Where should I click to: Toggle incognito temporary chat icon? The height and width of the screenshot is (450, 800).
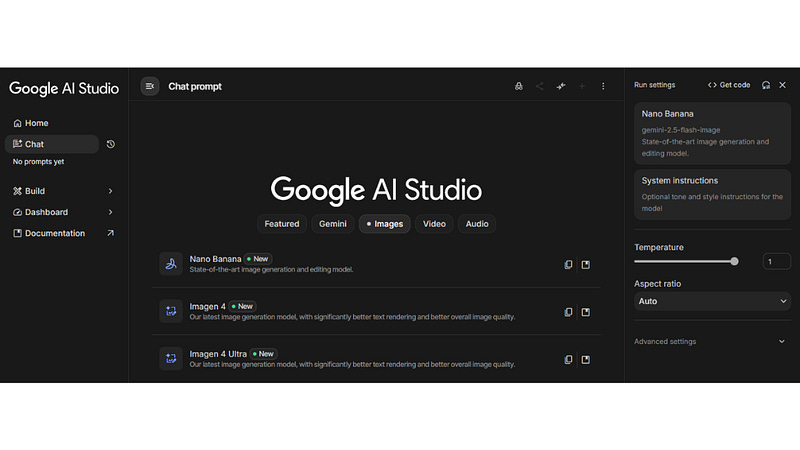pos(519,86)
